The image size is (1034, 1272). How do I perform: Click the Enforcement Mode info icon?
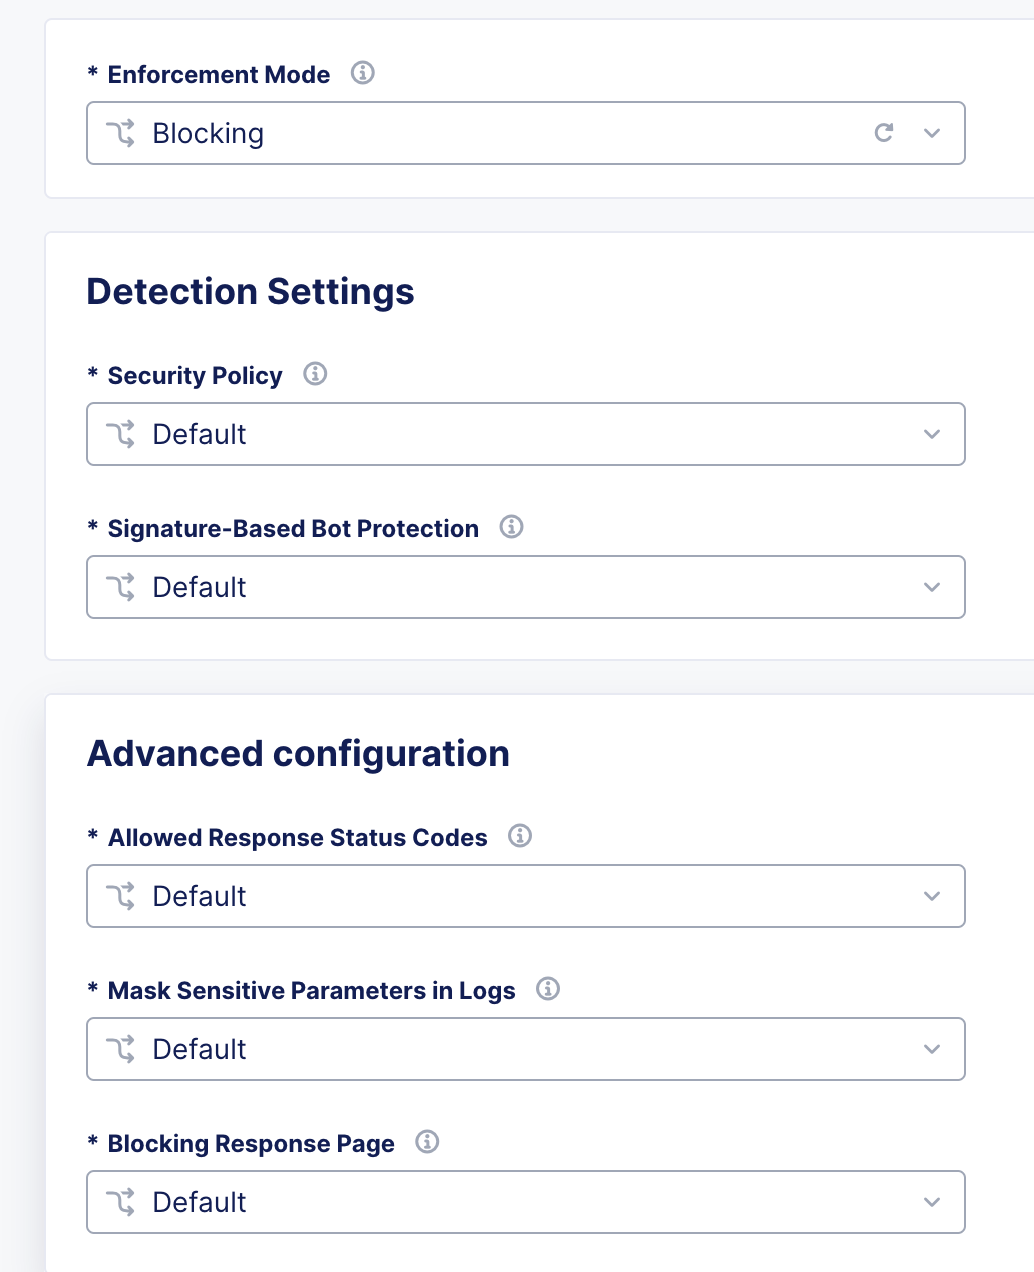pos(364,73)
